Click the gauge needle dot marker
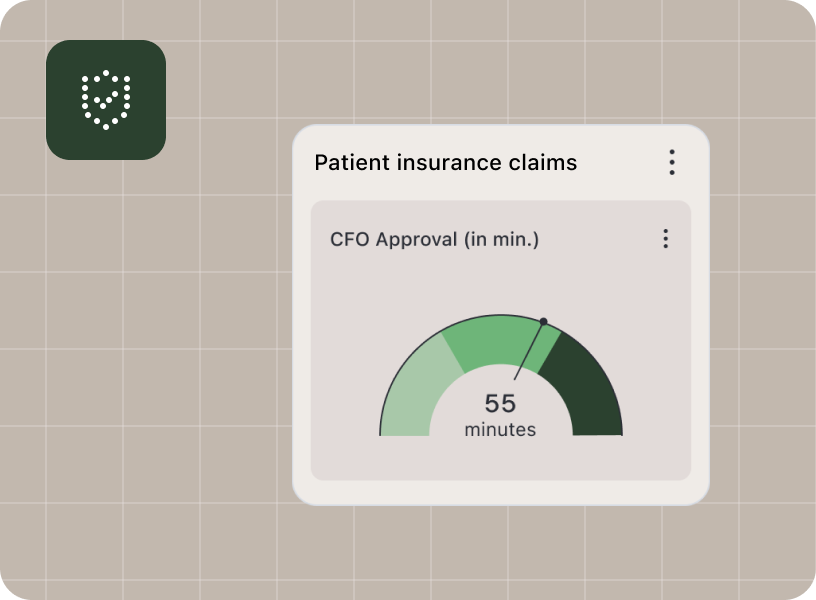Screen dimensions: 816x600 click(545, 321)
